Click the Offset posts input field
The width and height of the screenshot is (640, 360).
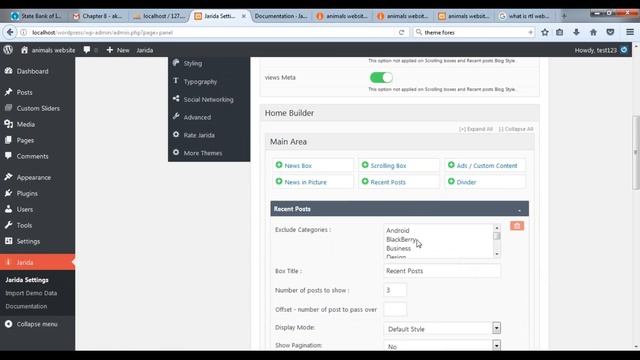click(x=395, y=309)
